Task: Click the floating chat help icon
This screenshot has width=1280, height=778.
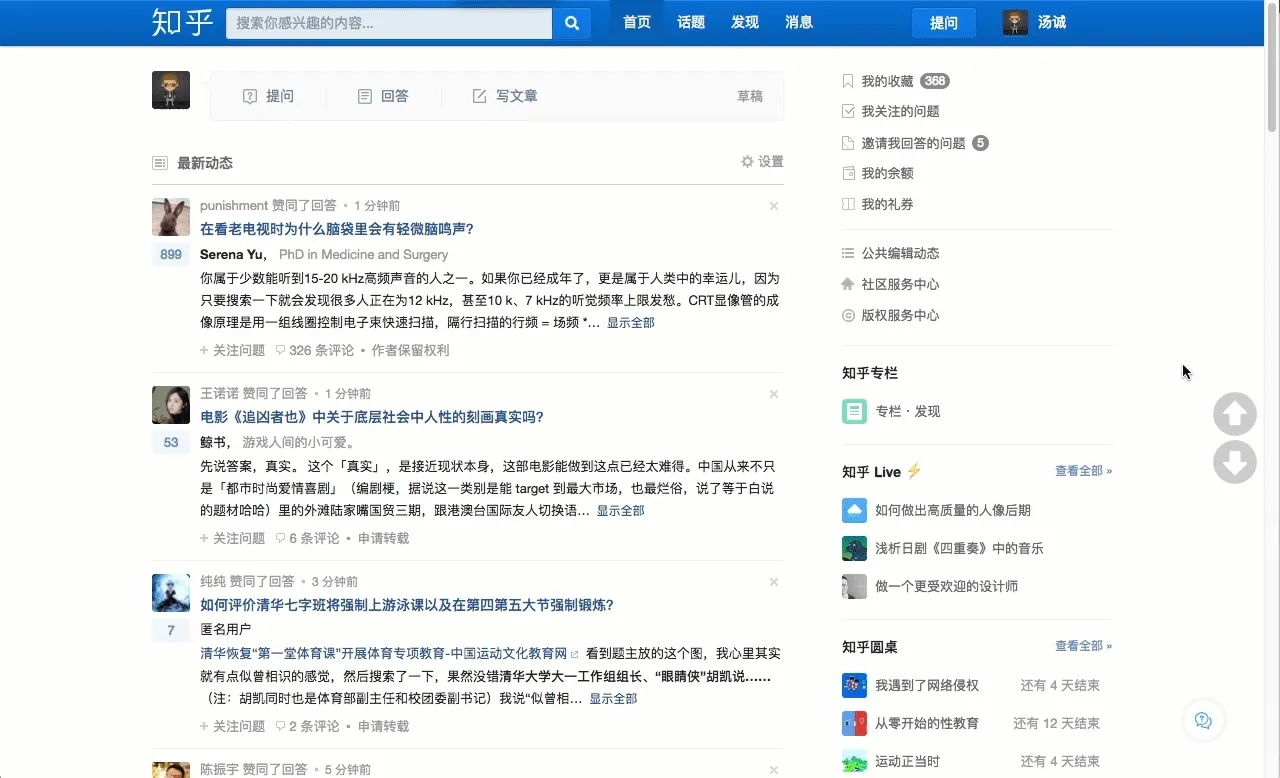Action: (x=1203, y=720)
